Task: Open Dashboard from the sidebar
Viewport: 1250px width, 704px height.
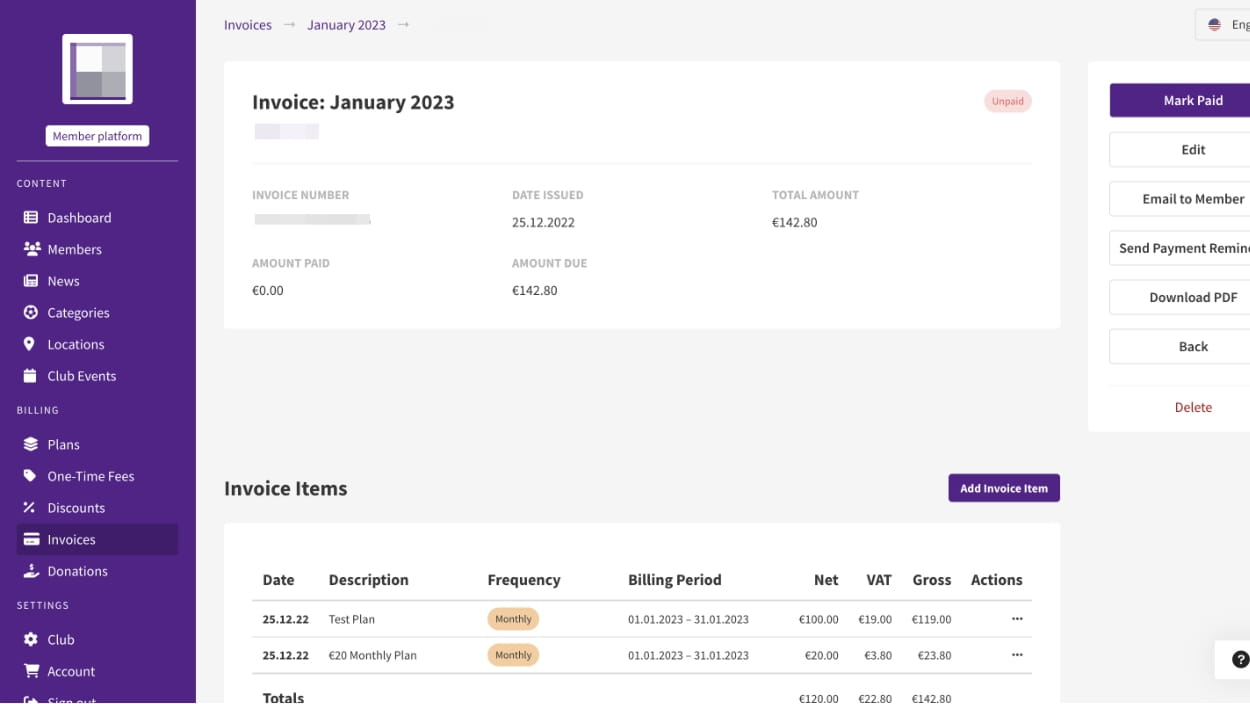Action: [98, 218]
